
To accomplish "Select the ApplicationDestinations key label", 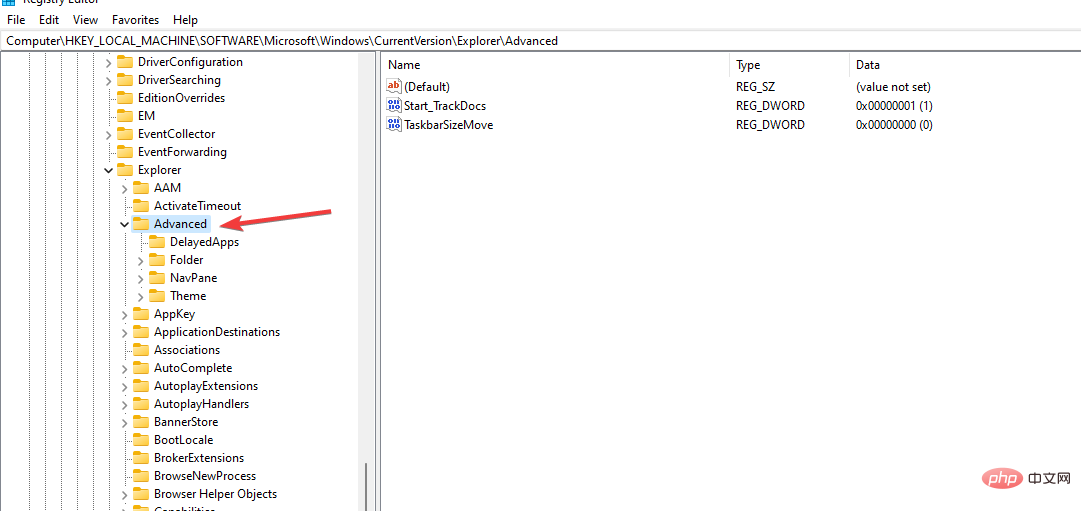I will tap(217, 332).
